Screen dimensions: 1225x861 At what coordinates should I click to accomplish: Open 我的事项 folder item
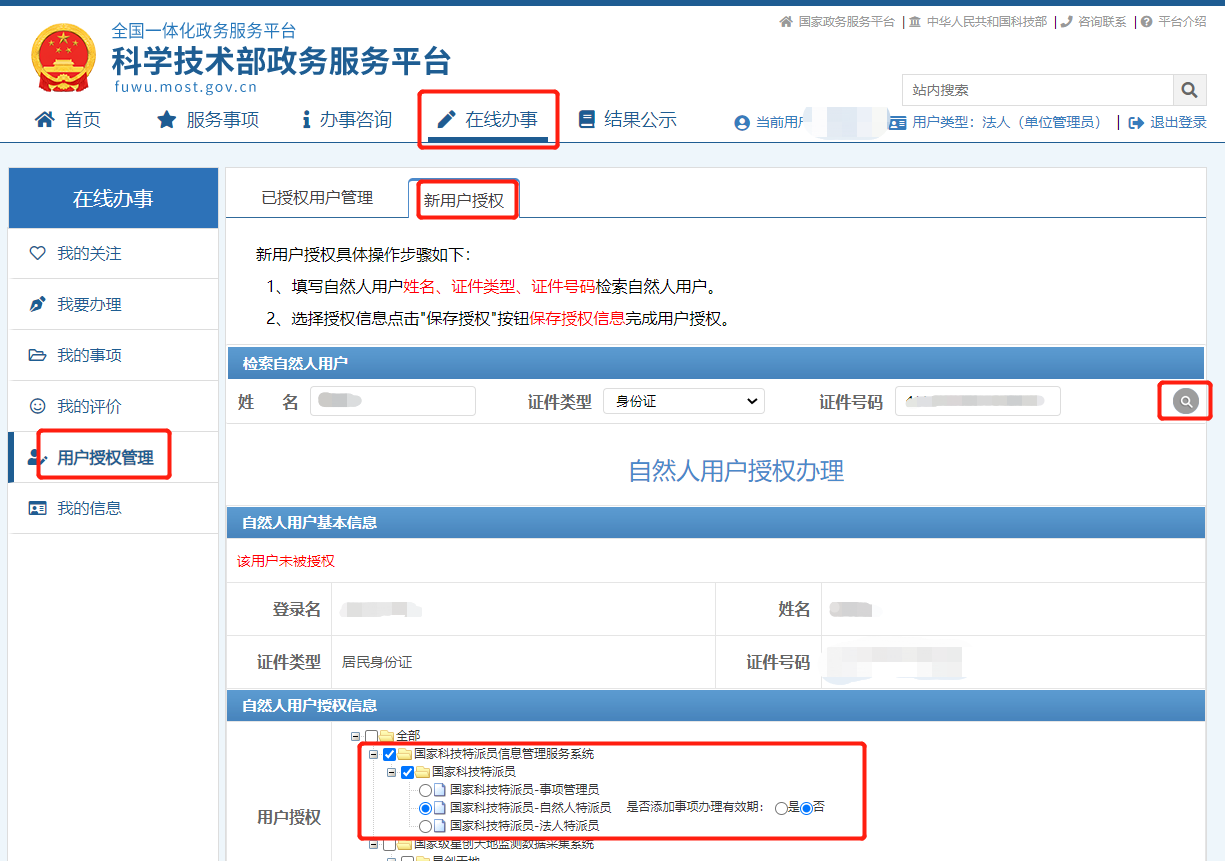click(x=89, y=356)
